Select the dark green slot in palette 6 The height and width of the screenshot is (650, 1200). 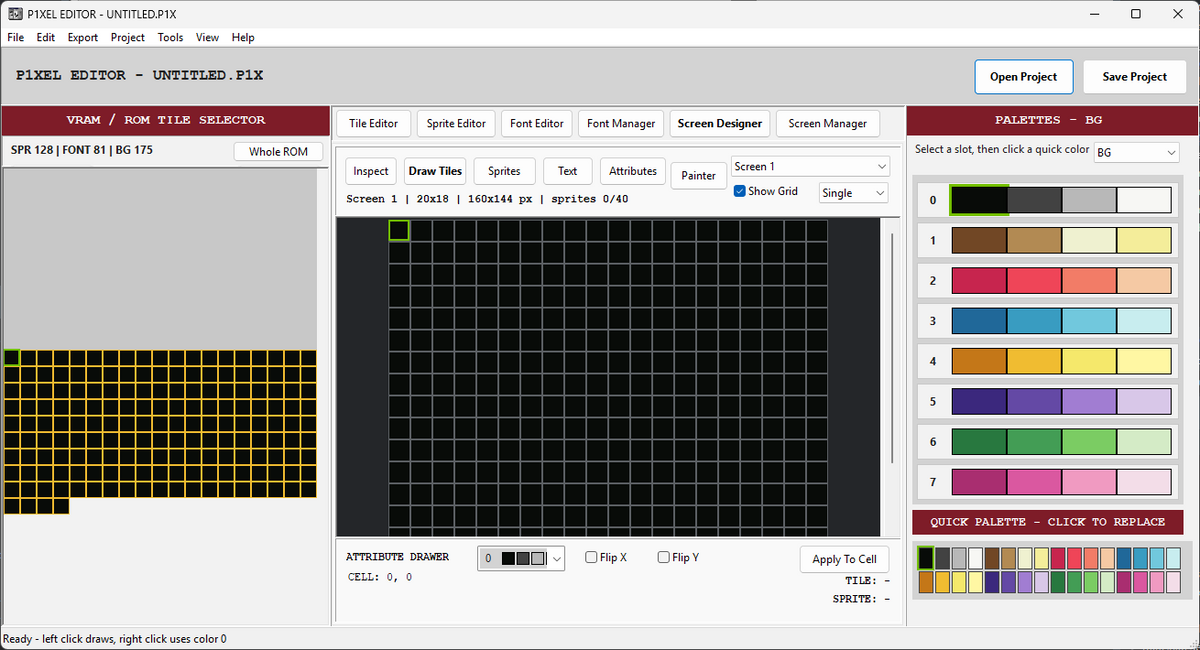coord(979,441)
